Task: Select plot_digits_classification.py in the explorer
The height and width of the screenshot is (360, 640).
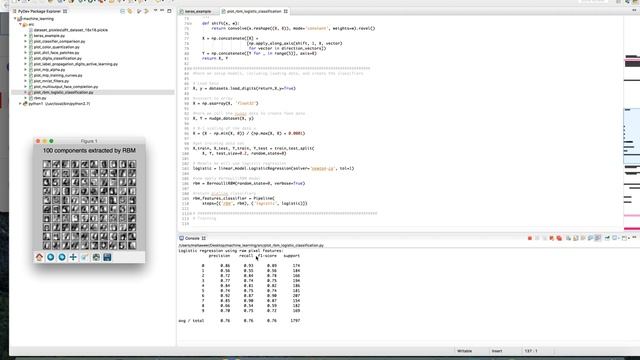Action: (58, 58)
